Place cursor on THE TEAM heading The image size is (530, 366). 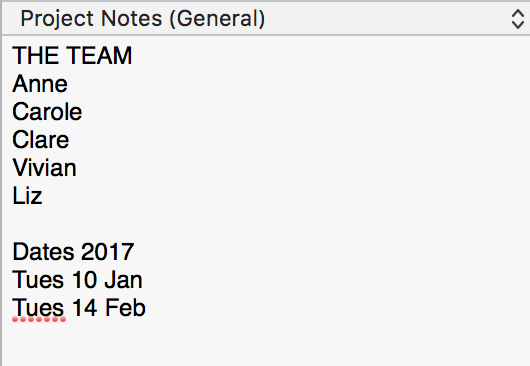point(72,55)
